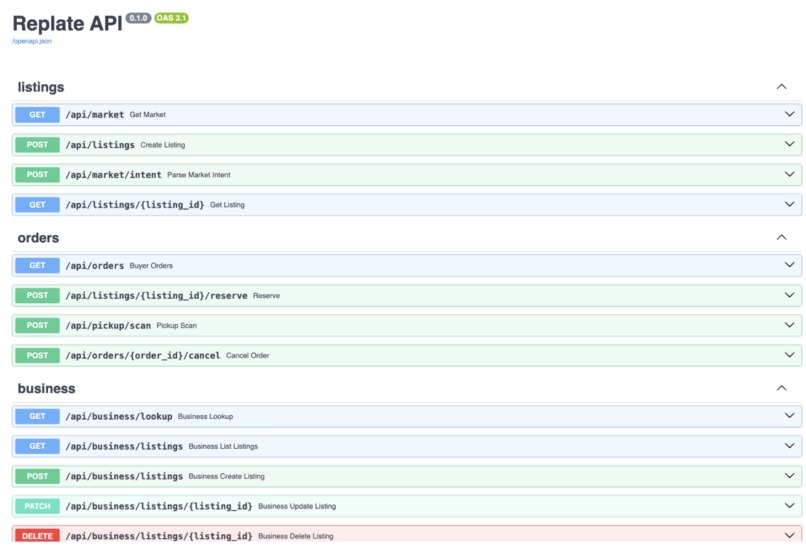Expand the Business Create Listing row arrow
The image size is (806, 552).
[790, 475]
